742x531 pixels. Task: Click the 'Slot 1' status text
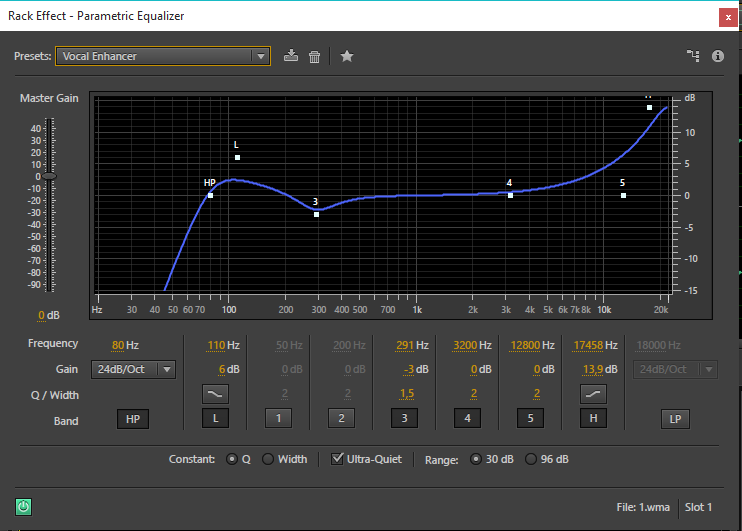(x=698, y=507)
